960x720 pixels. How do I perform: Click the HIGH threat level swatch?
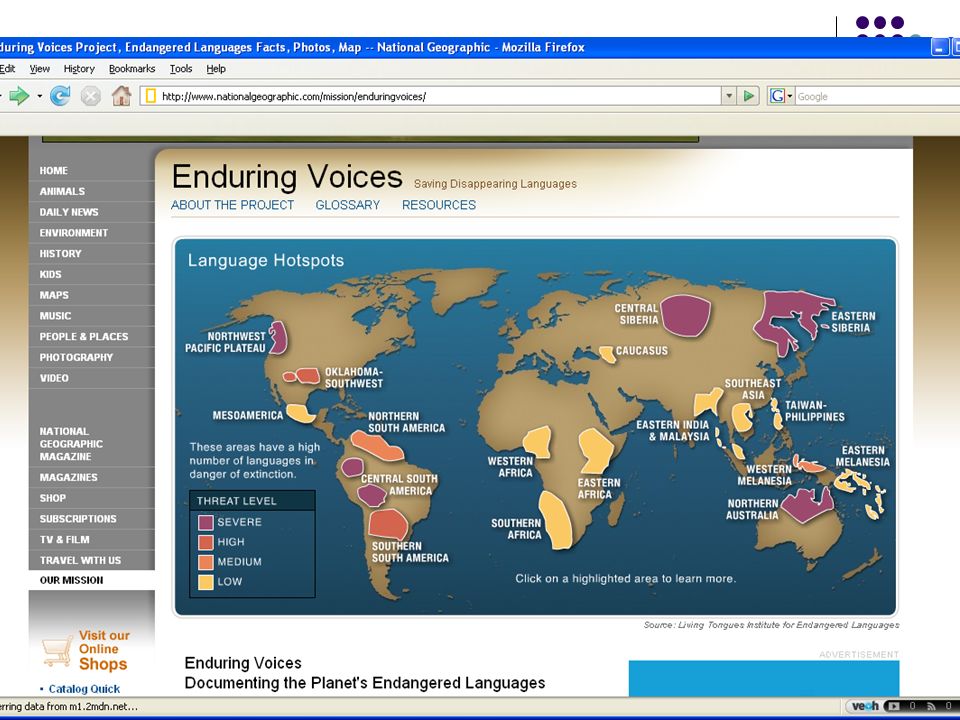coord(206,542)
